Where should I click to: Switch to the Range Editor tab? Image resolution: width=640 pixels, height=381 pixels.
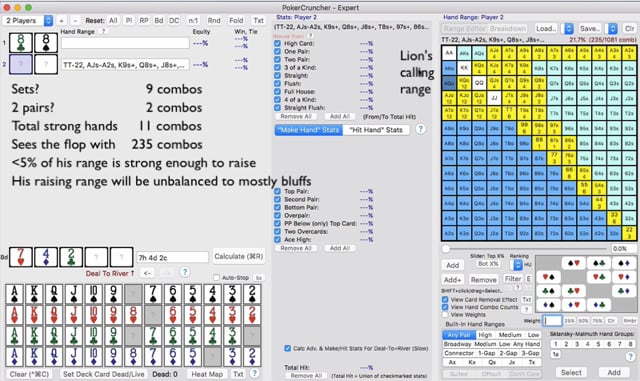coord(464,29)
